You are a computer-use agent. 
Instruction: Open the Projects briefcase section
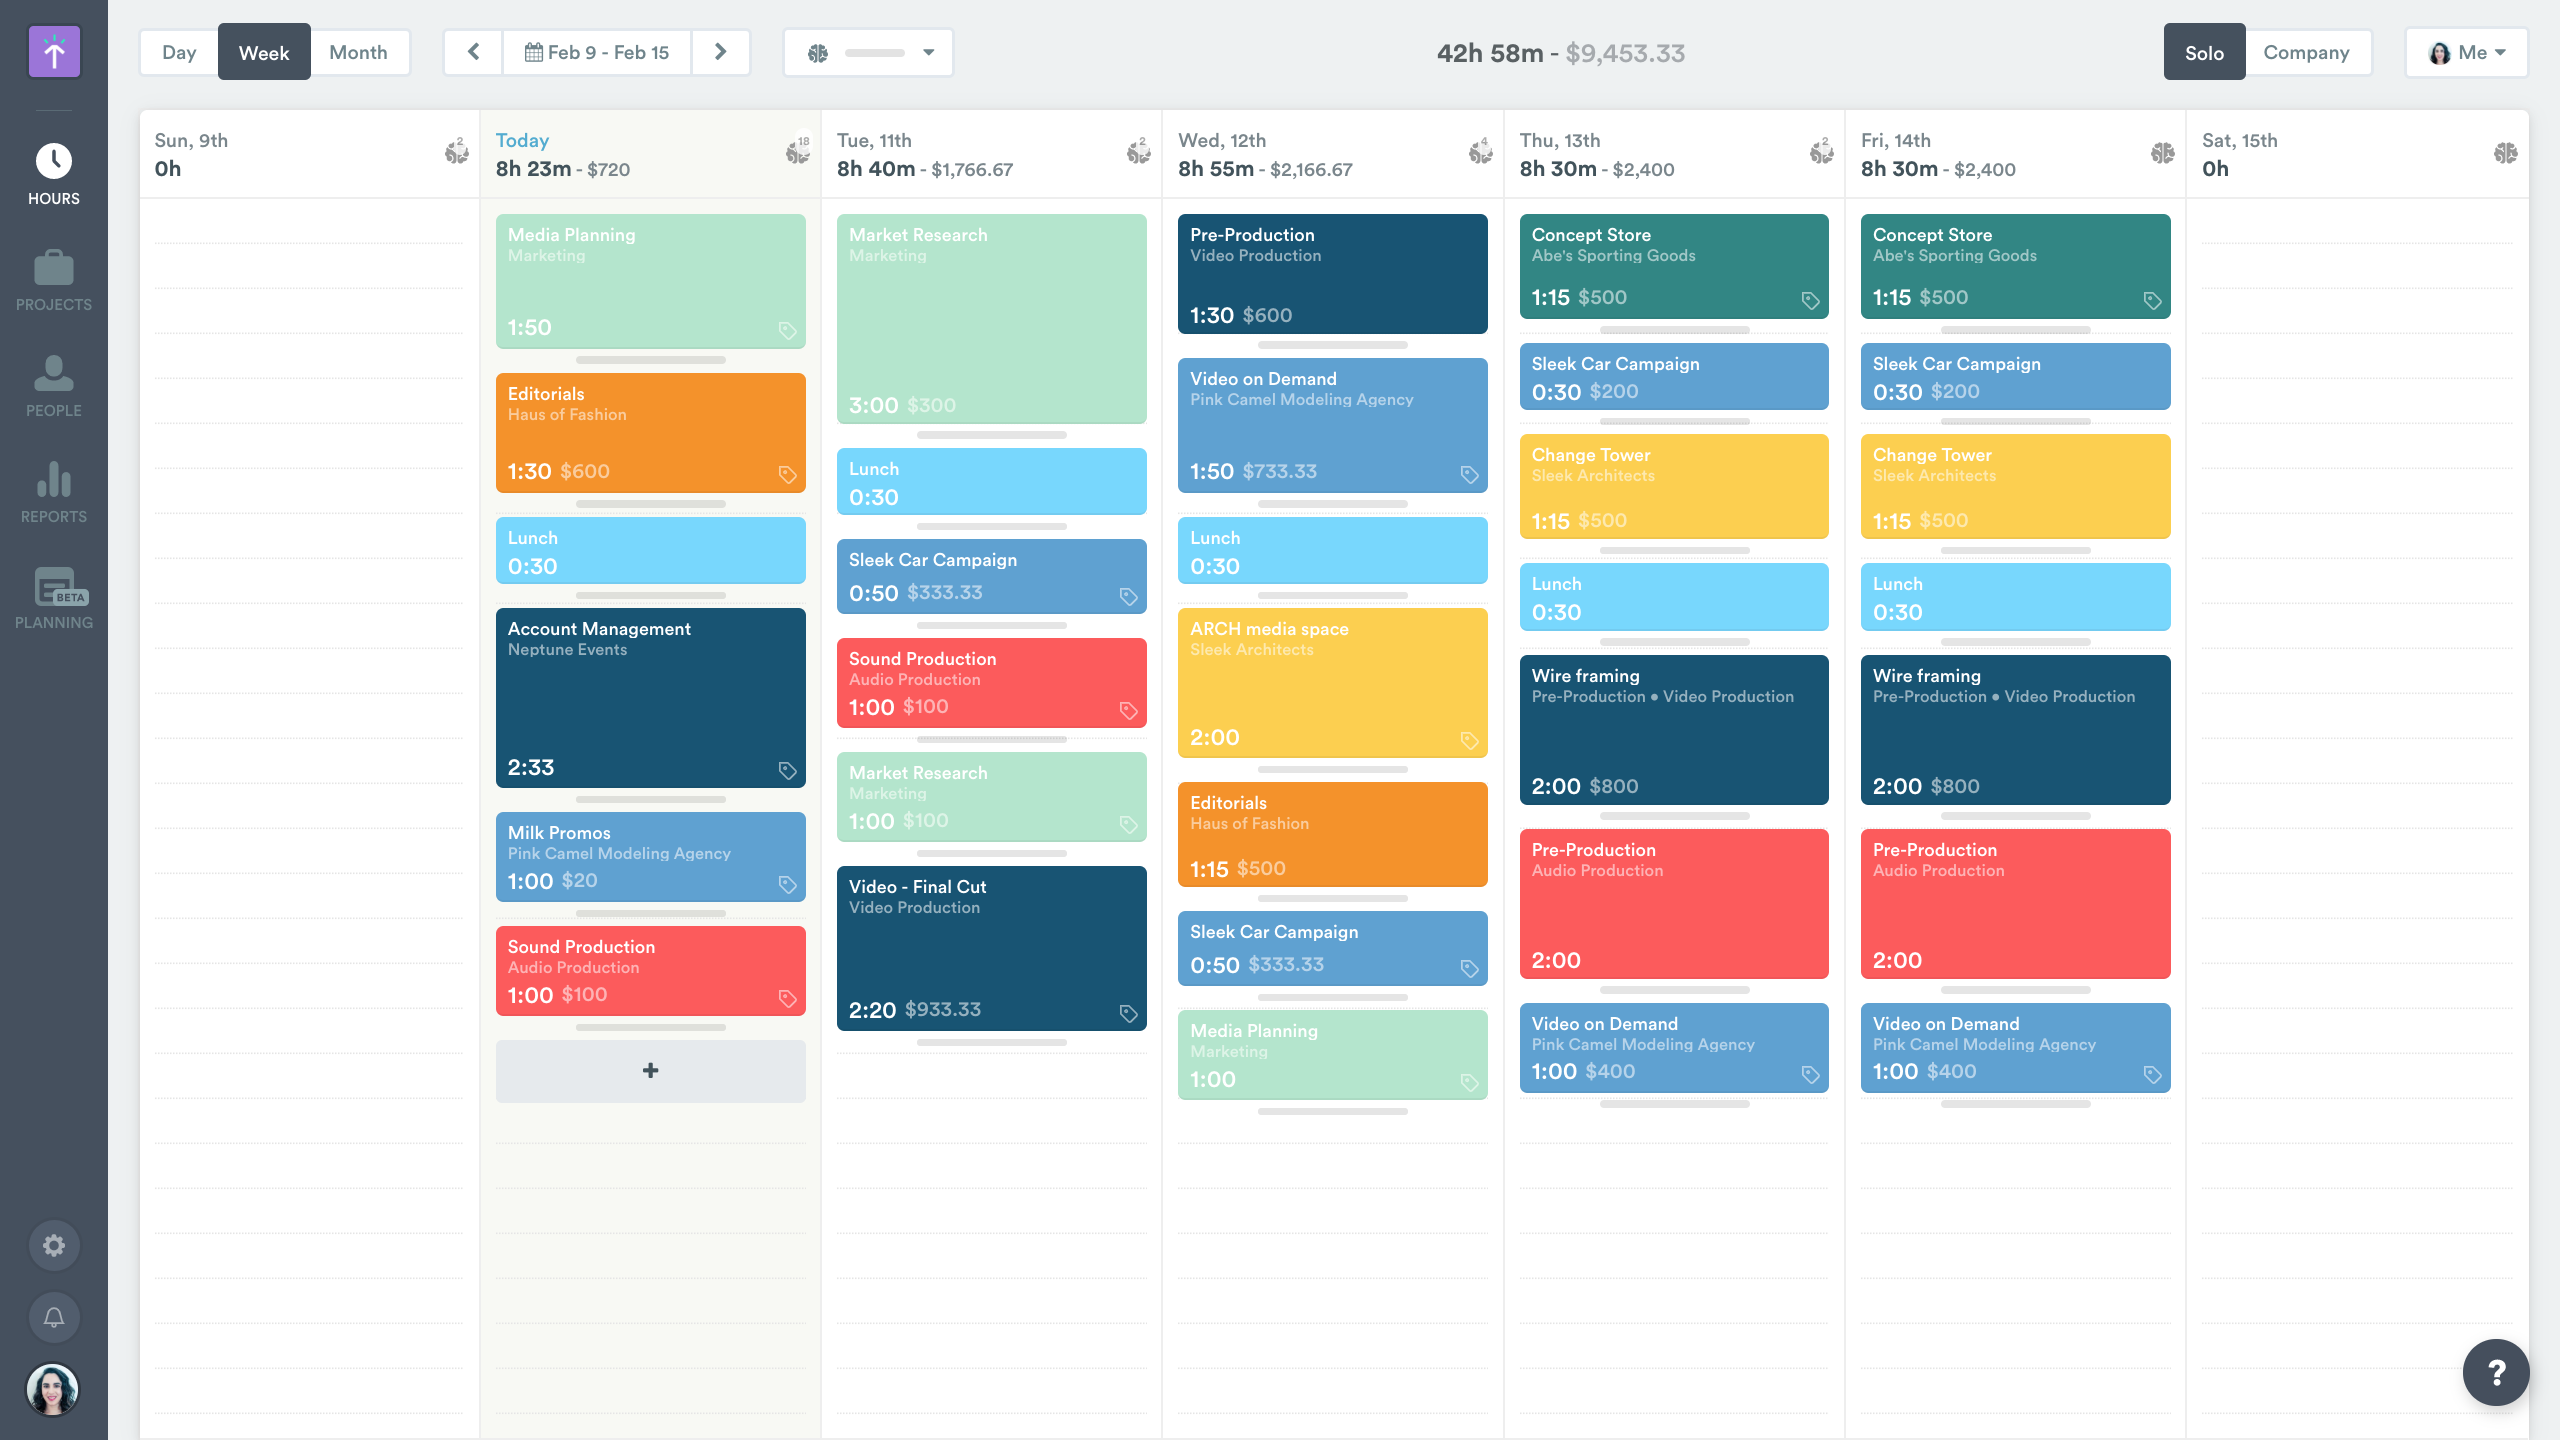(x=54, y=281)
